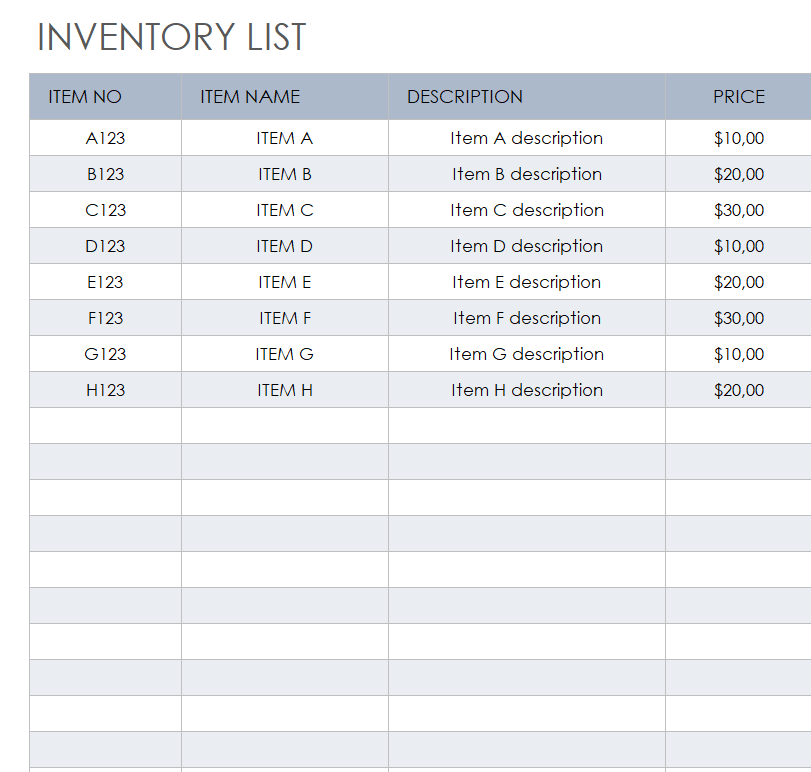Select item number D123
Screen dimensions: 811x772
coord(105,246)
